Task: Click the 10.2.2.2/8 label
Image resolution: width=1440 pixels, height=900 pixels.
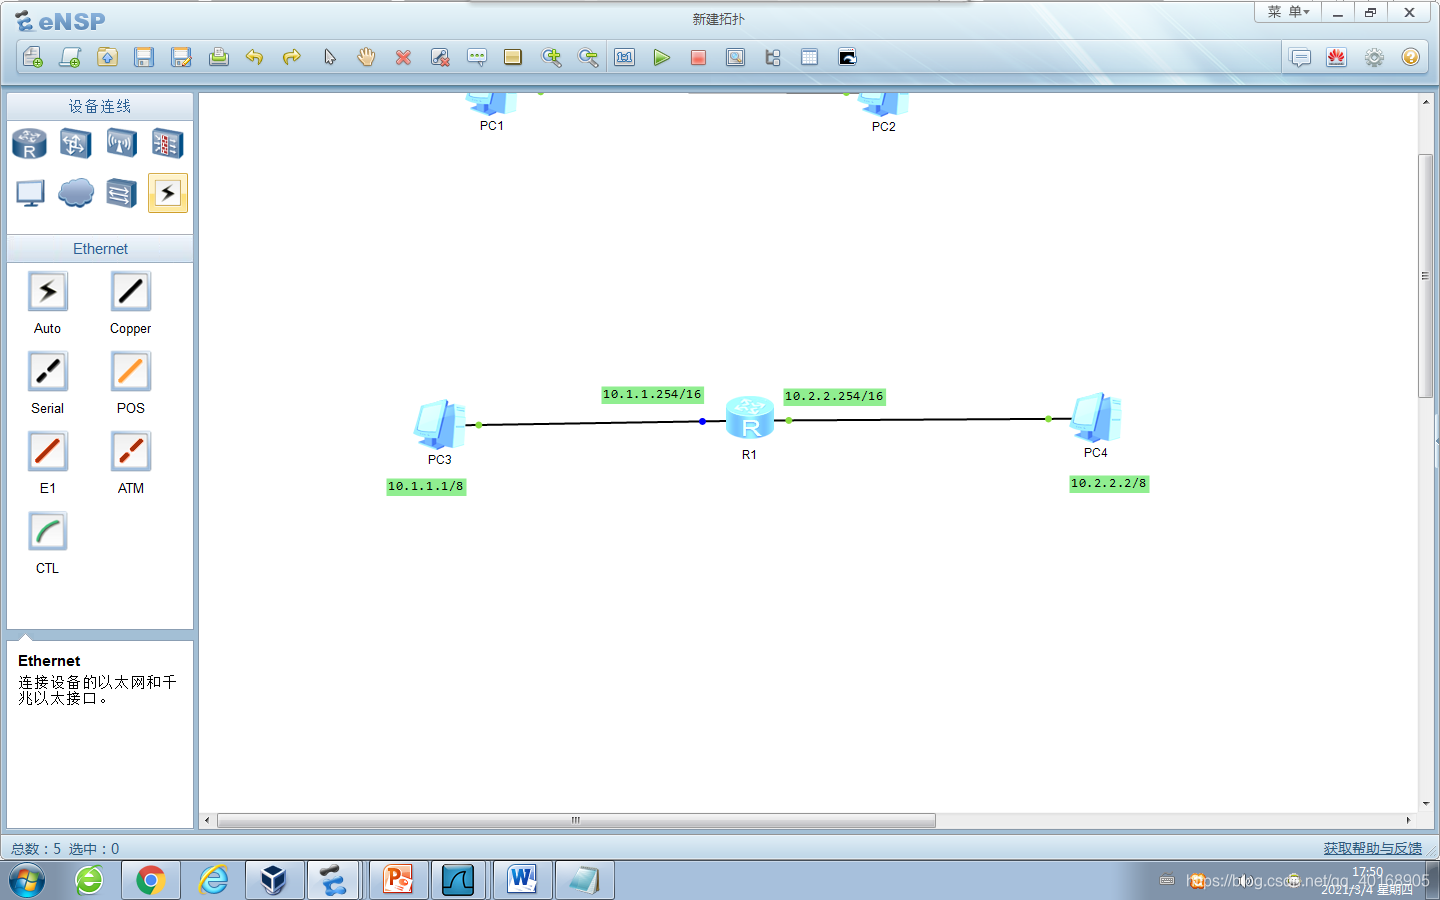Action: click(x=1109, y=484)
